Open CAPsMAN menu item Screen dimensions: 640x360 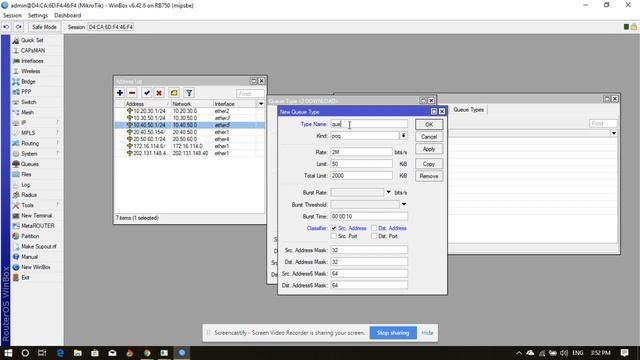click(x=33, y=51)
